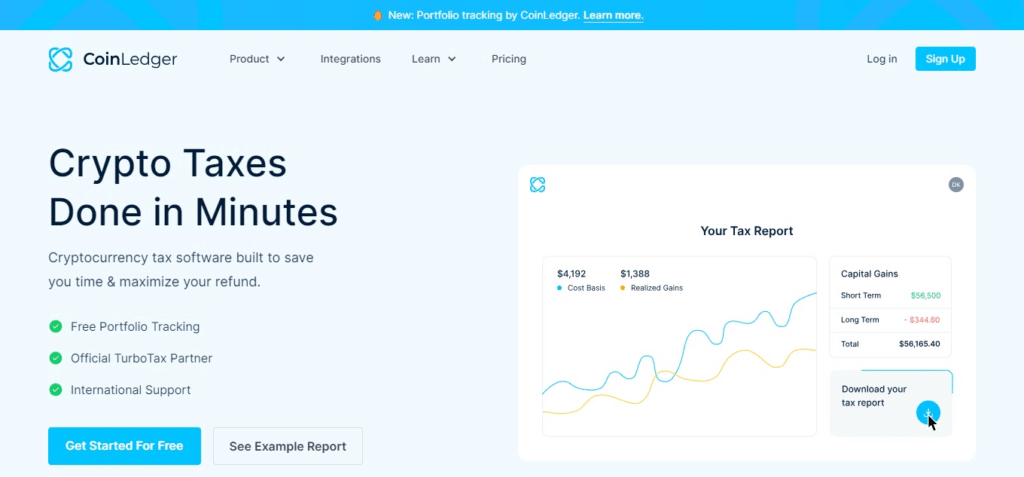Click the bell icon in announcement banner
This screenshot has height=477, width=1024.
377,15
